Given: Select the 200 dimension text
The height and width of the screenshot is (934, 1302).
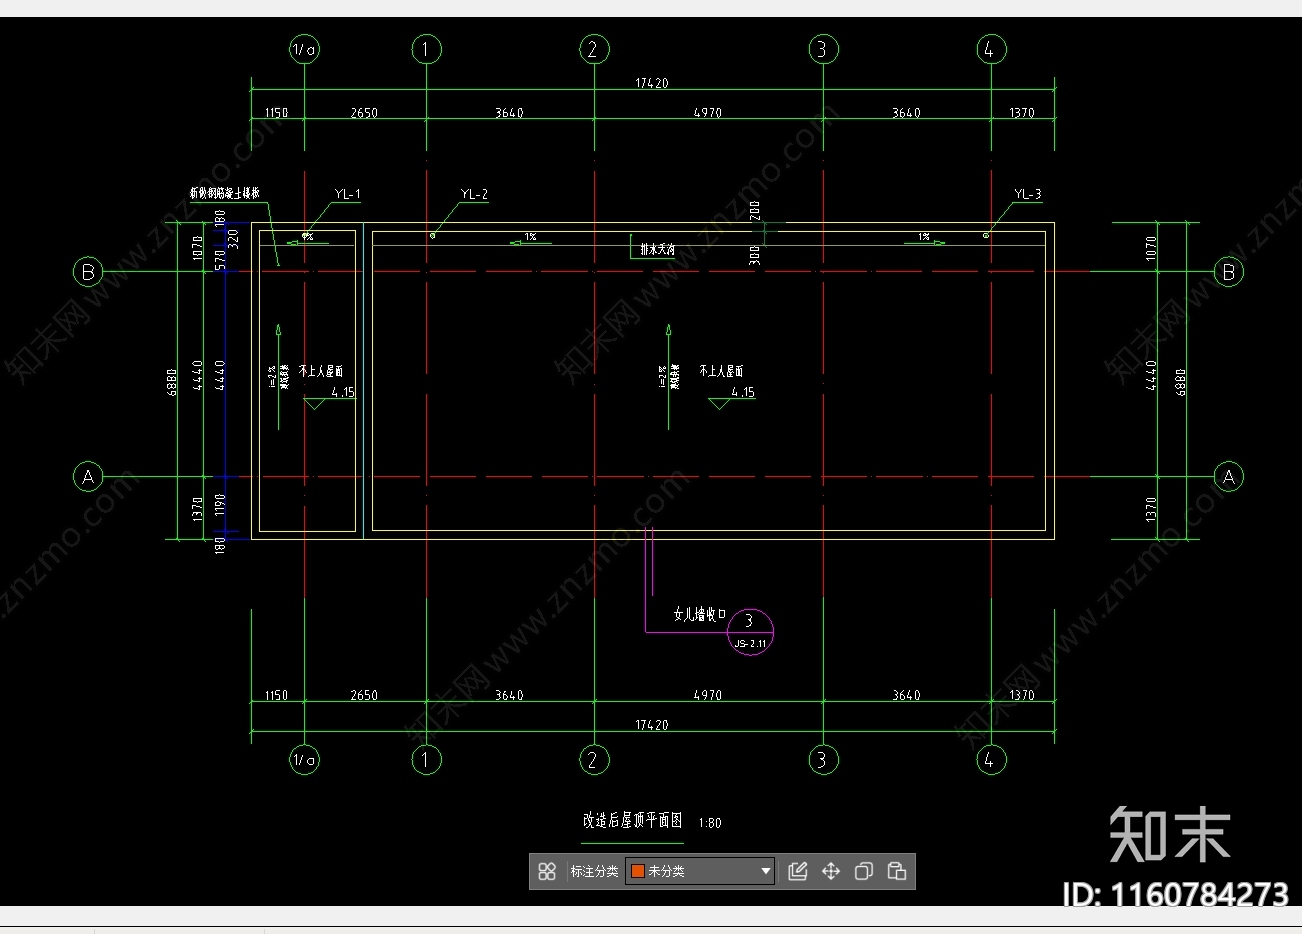Looking at the screenshot, I should point(755,210).
